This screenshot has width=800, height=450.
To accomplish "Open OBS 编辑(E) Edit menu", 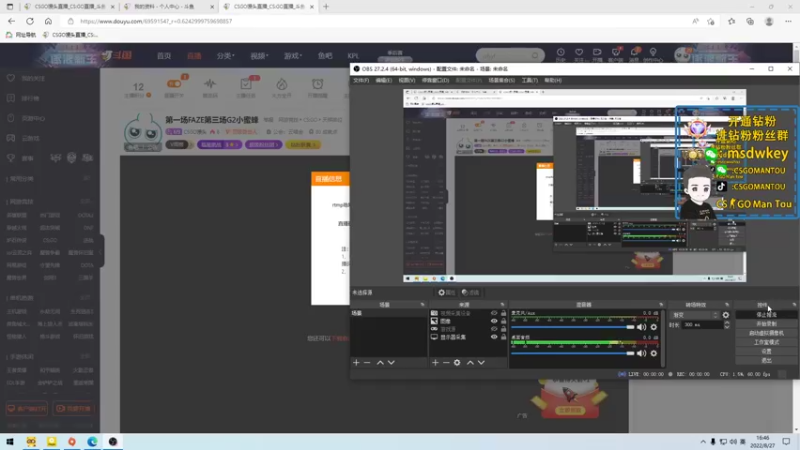I will pyautogui.click(x=384, y=80).
